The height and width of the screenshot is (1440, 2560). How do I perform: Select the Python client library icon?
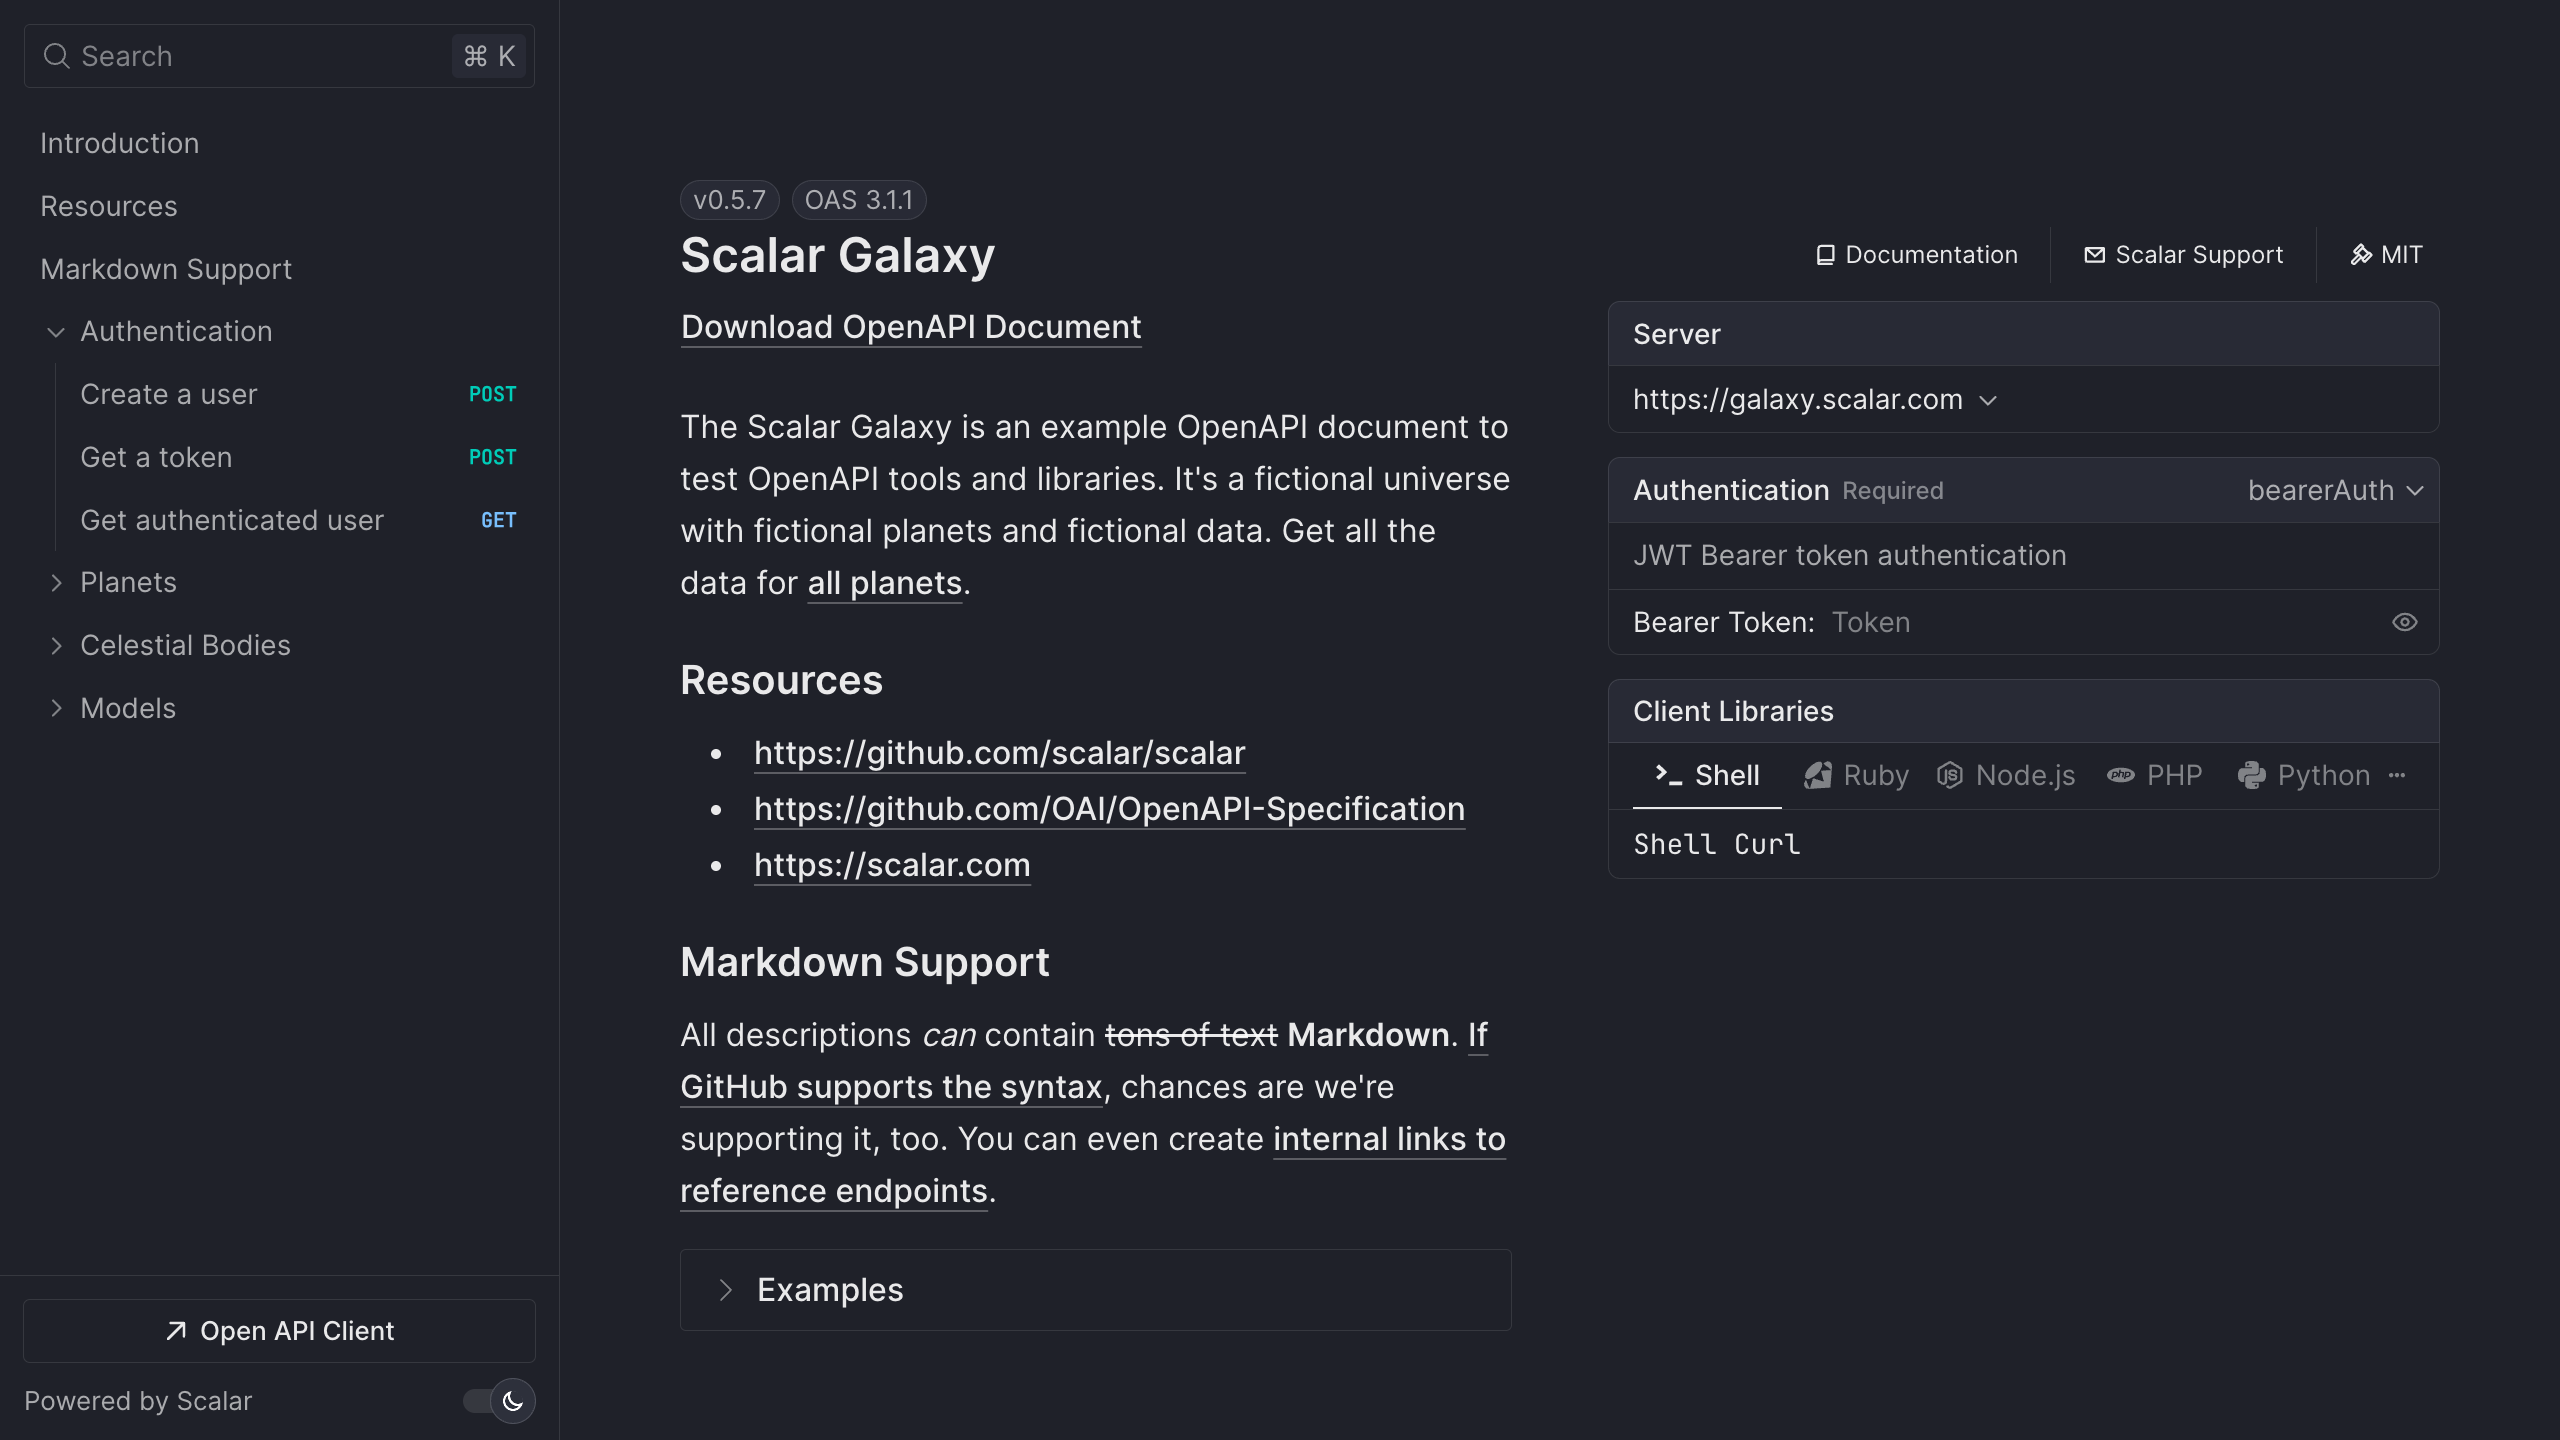pyautogui.click(x=2253, y=775)
